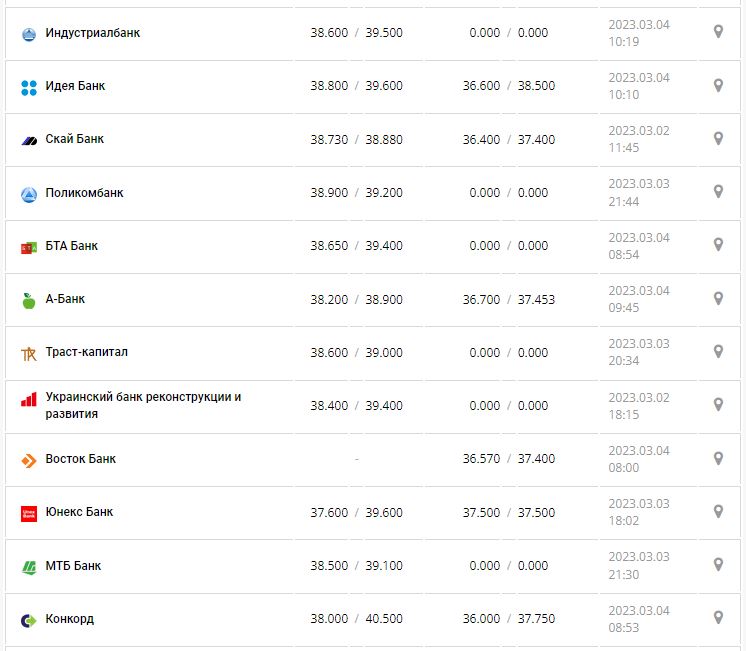Open the Поликомбанк bank name link
Screen dimensions: 746x651
(84, 192)
